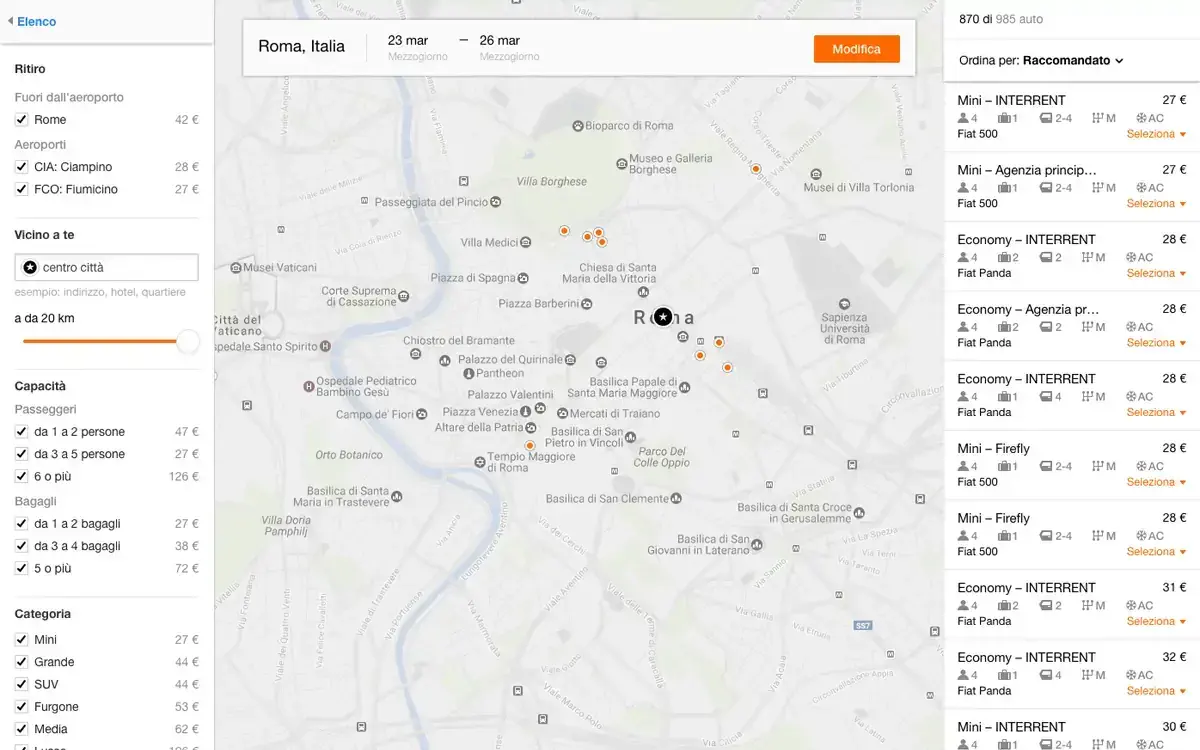Click the orange Modifica button

click(x=857, y=49)
